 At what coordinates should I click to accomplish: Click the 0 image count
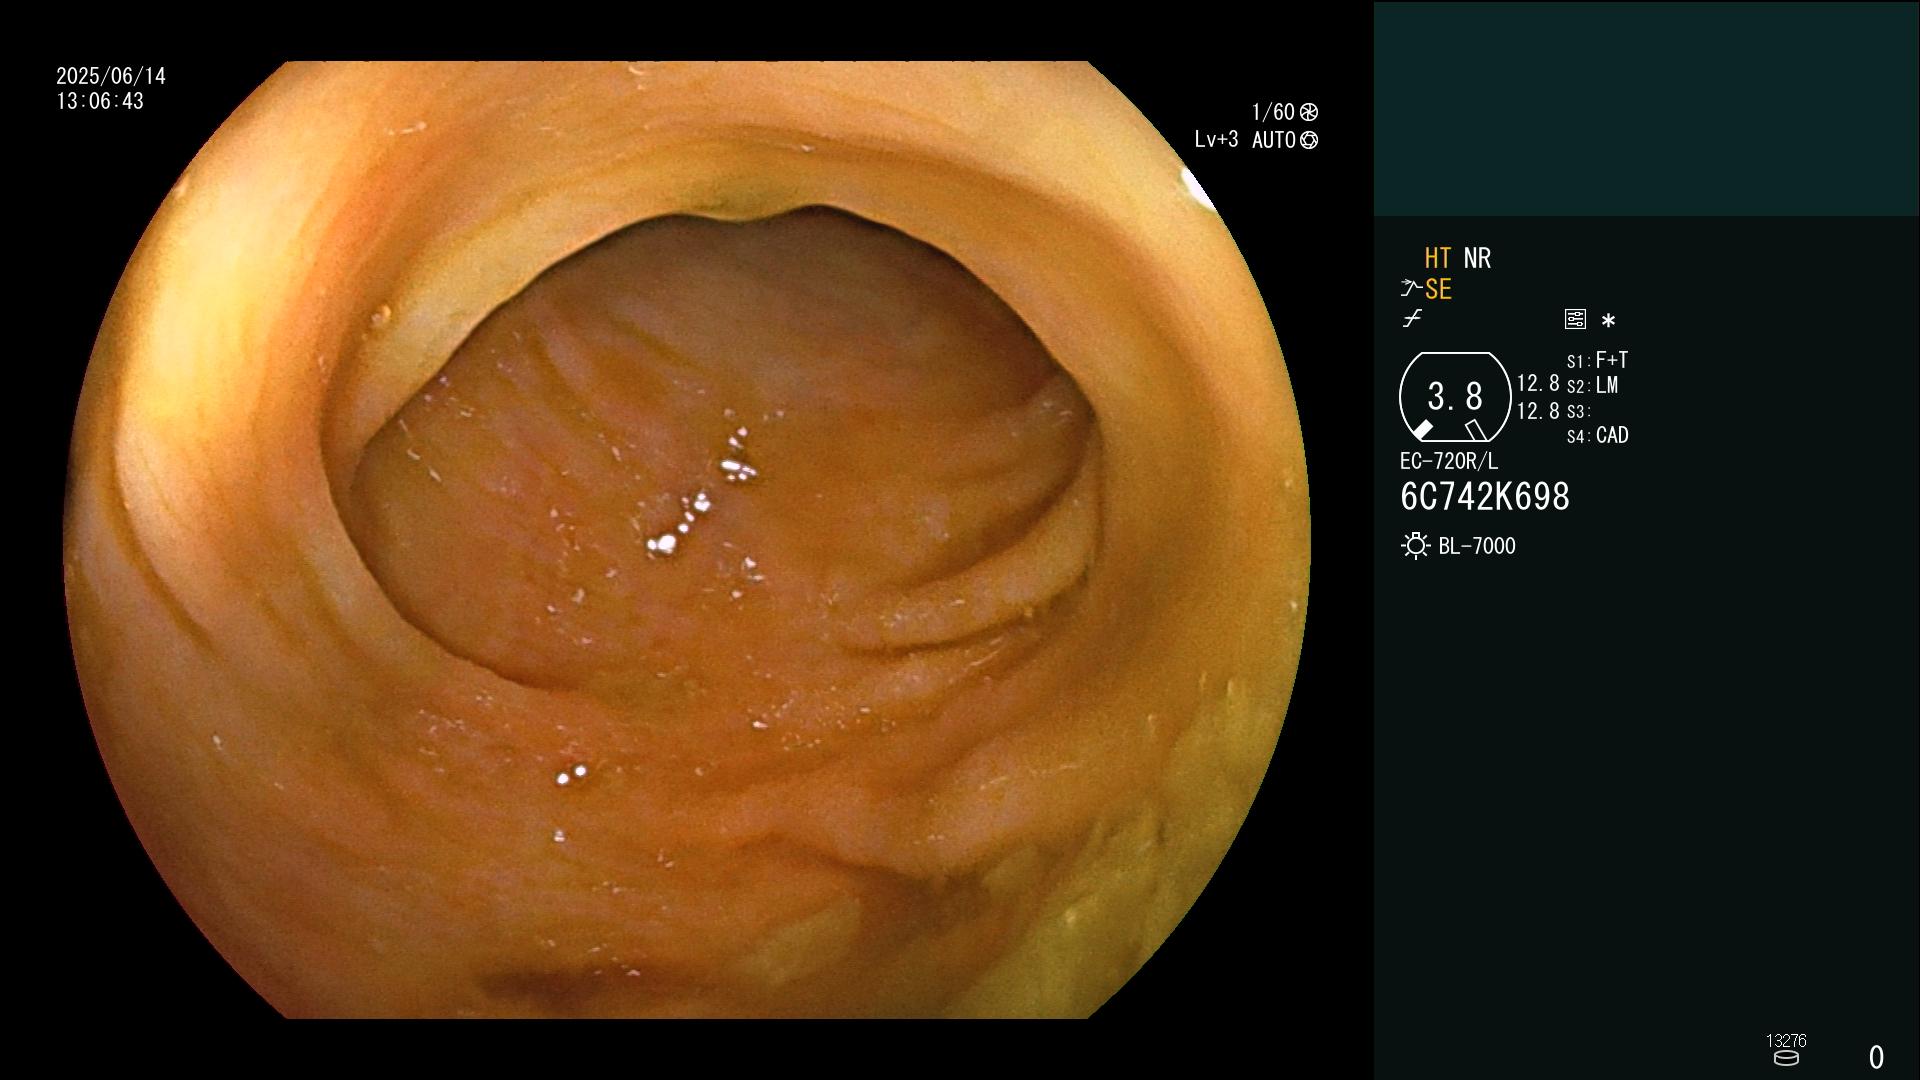1876,1057
